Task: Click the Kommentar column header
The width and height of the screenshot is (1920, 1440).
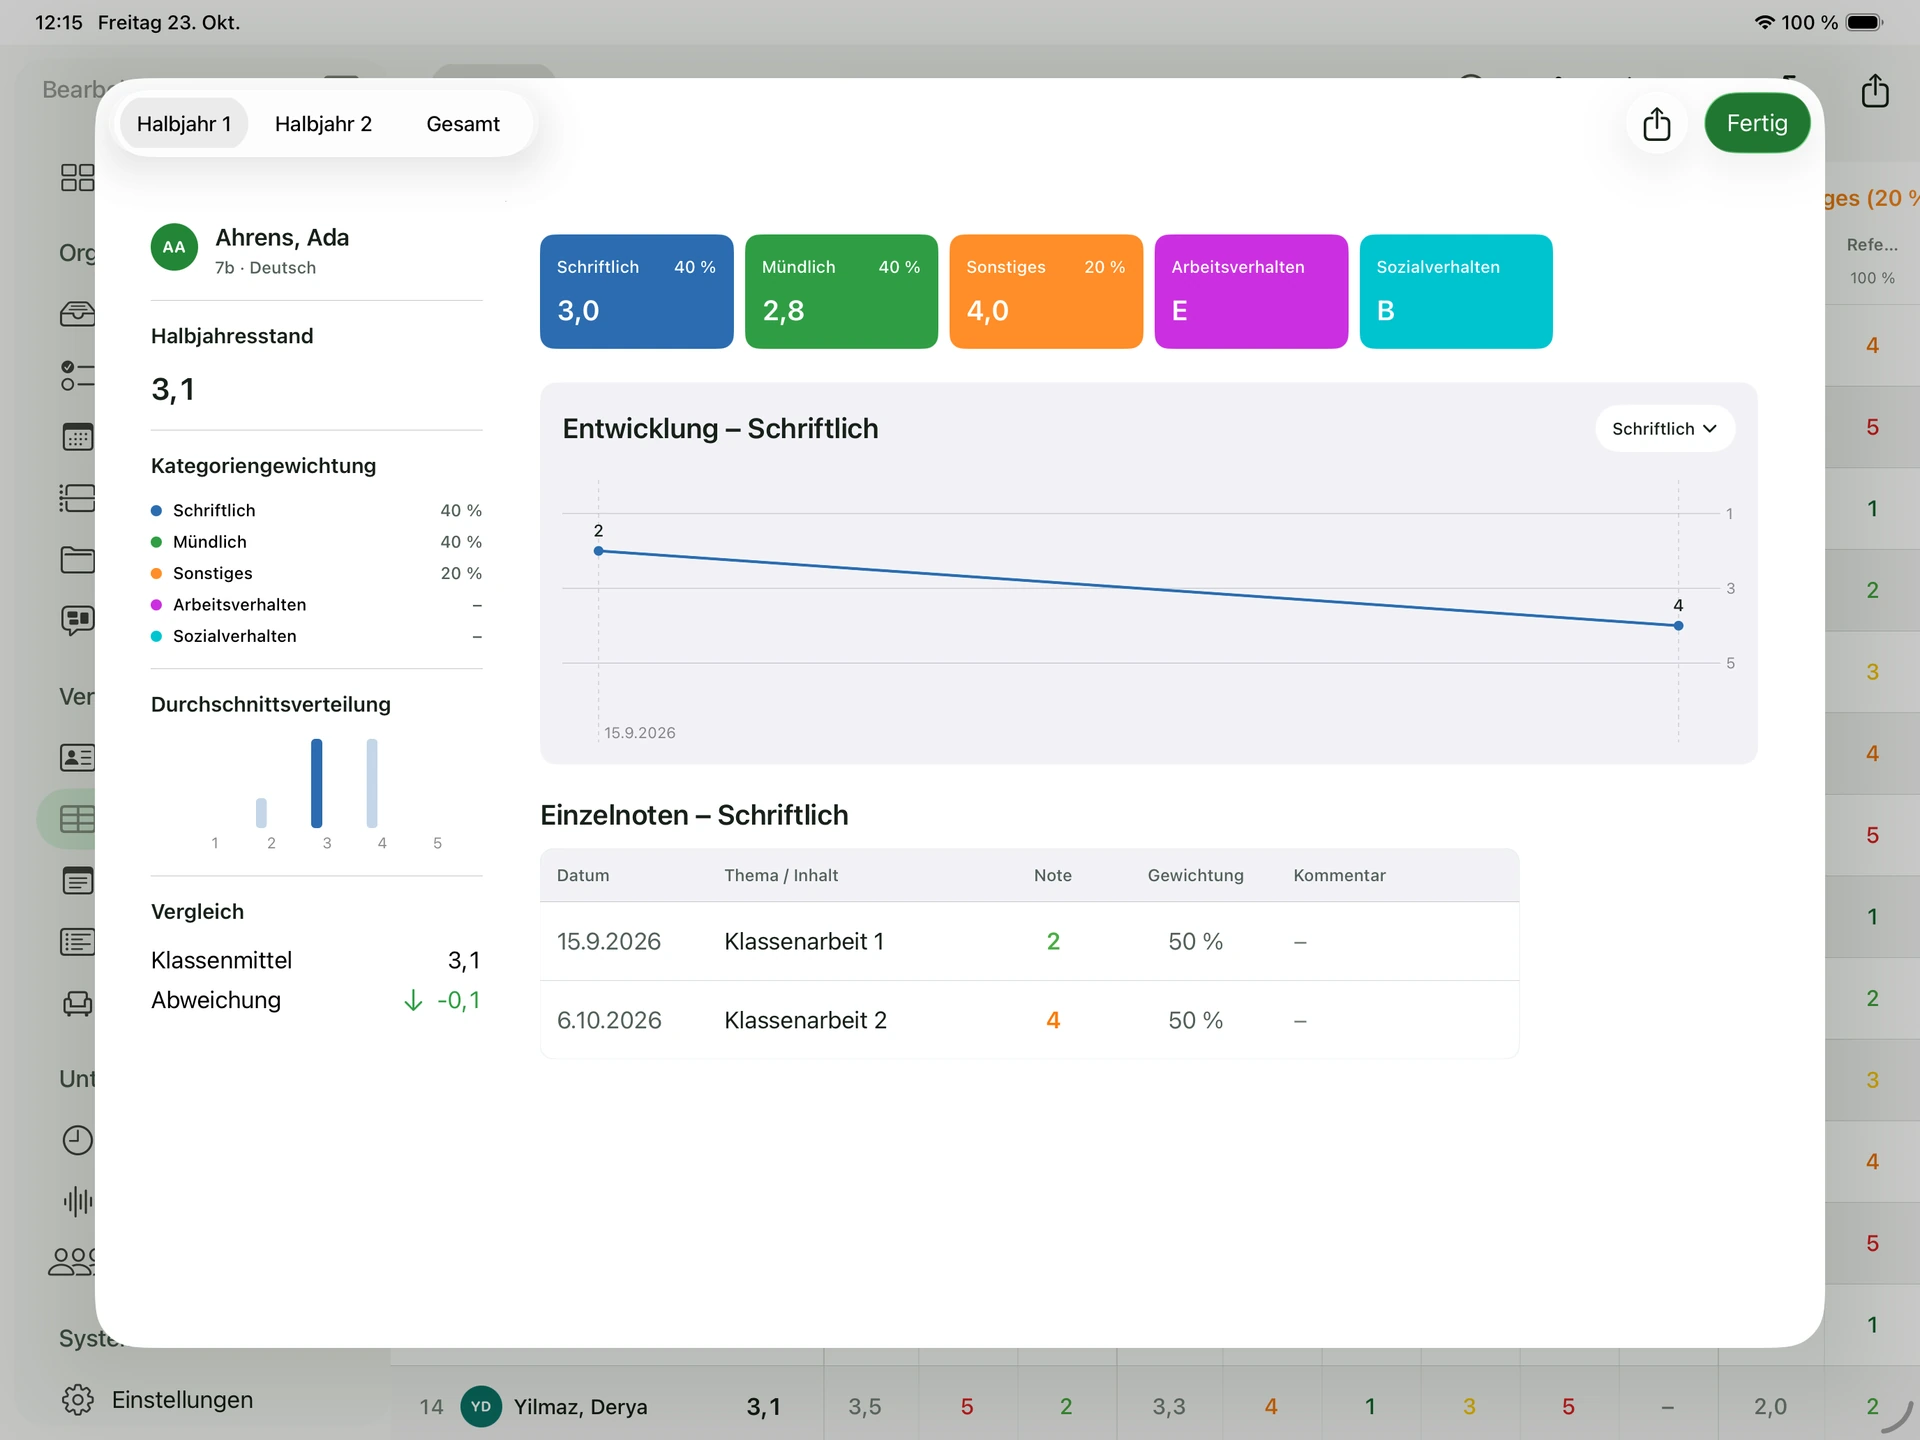Action: (x=1339, y=876)
